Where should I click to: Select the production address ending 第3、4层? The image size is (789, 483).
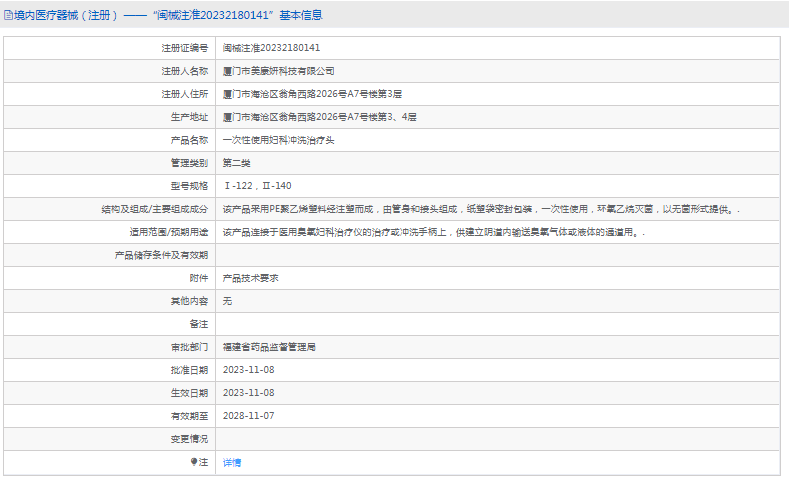point(320,117)
